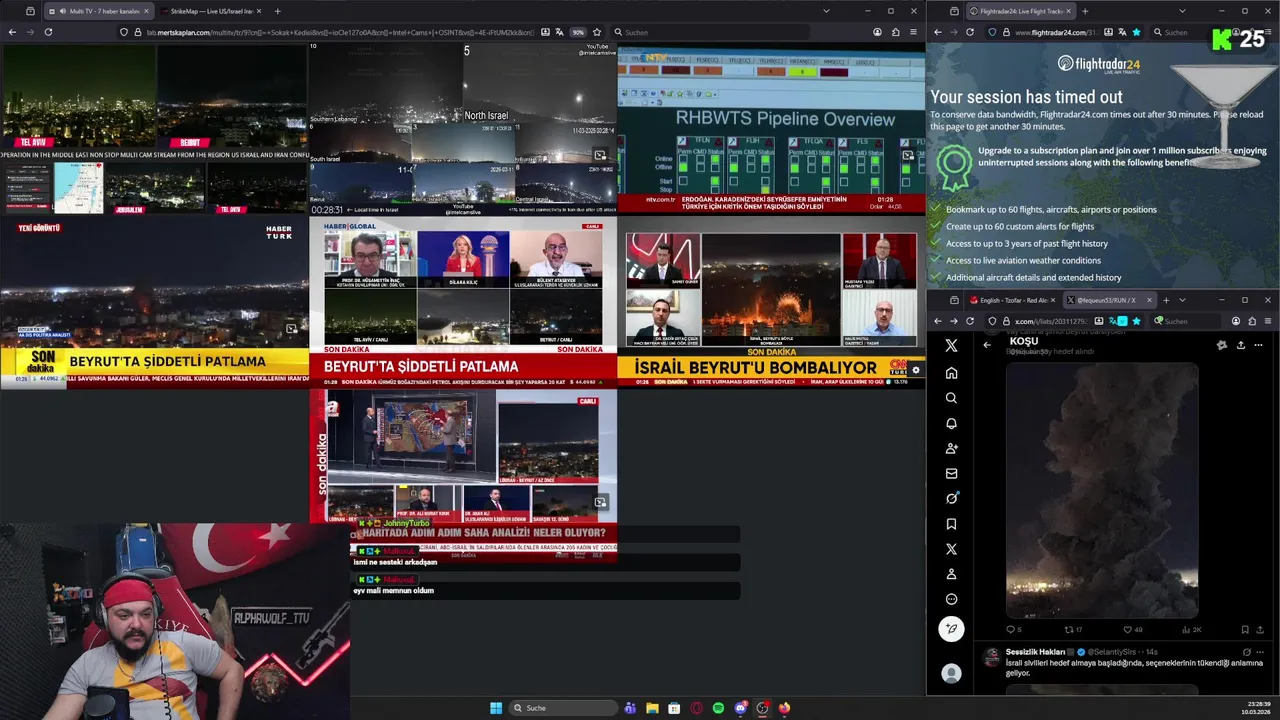
Task: Open Firefox from taskbar
Action: [784, 708]
